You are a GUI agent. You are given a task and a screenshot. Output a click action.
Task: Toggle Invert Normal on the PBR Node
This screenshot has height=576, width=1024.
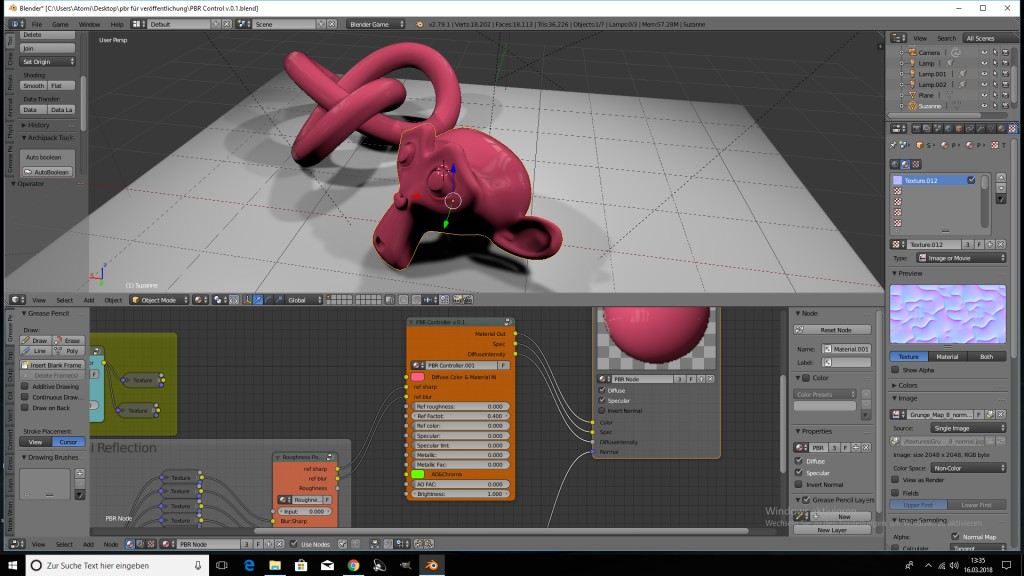[601, 410]
